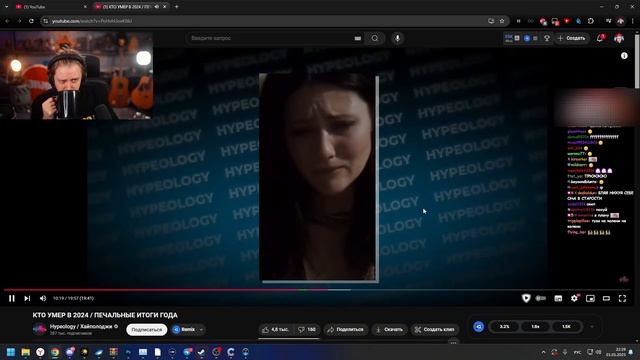Open the tab search dropdown

6,7
